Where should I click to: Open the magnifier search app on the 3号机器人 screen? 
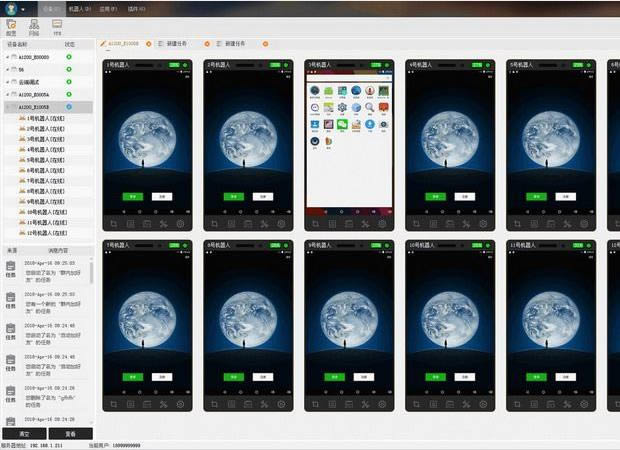(x=369, y=107)
